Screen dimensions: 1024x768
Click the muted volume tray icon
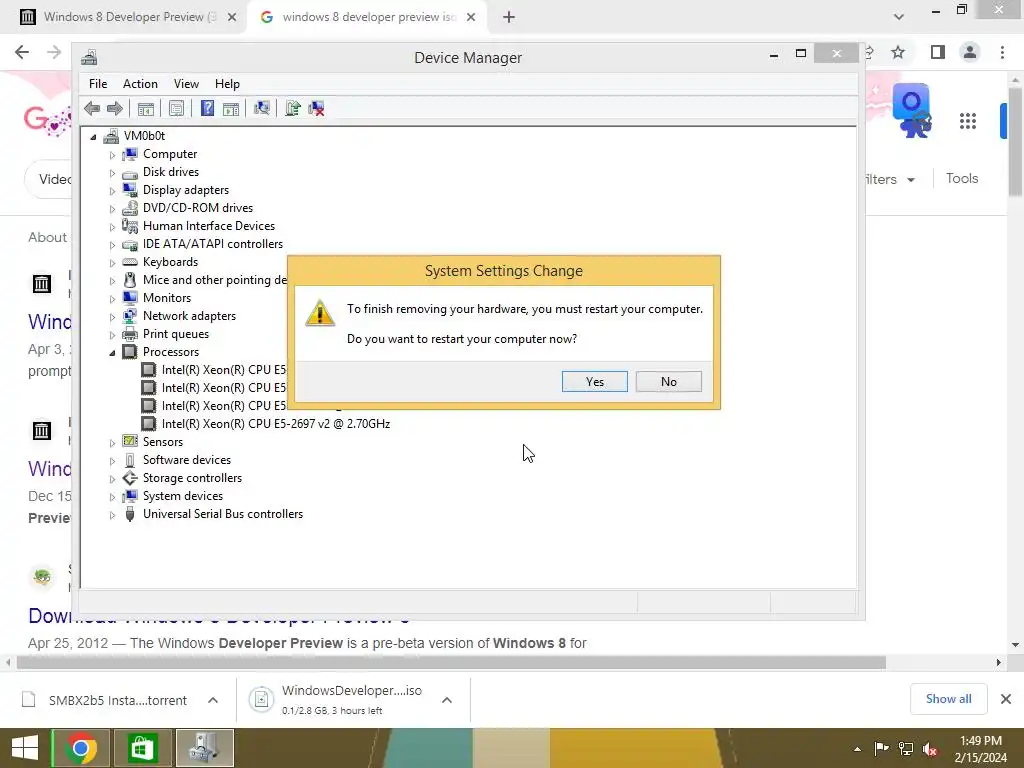pos(930,749)
